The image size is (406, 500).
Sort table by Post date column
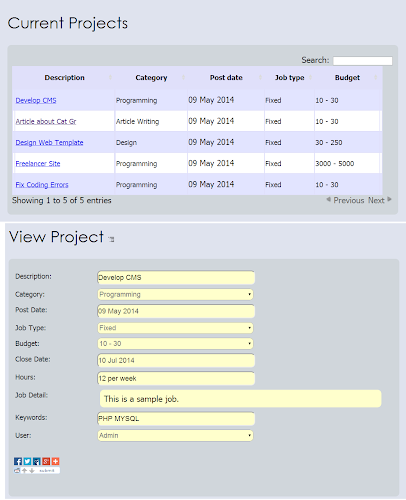pyautogui.click(x=226, y=78)
